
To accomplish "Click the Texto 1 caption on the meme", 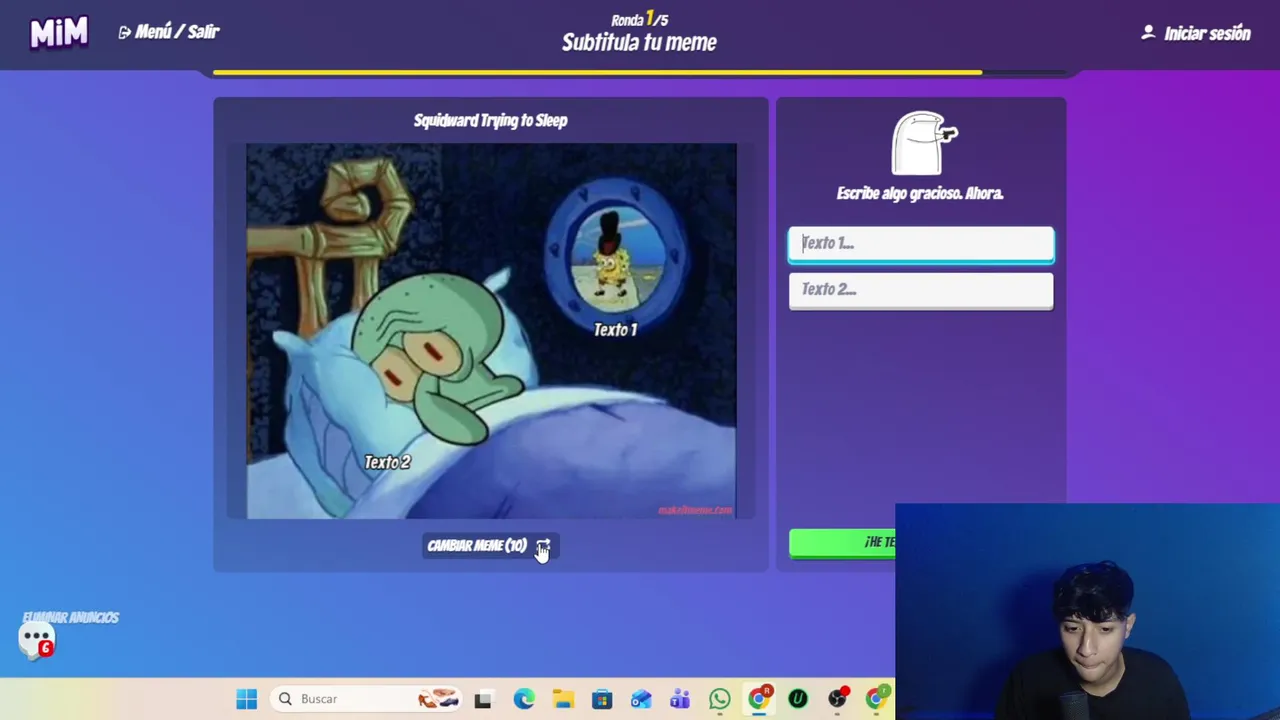I will 615,330.
